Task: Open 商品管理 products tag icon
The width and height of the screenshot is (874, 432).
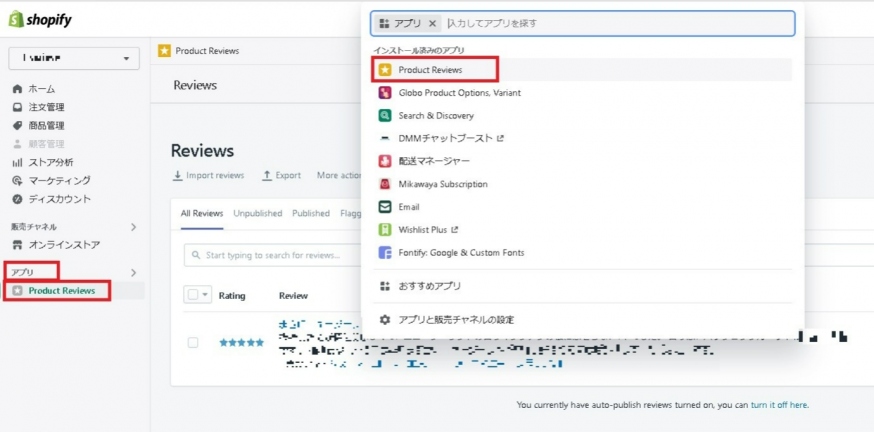Action: tap(17, 125)
